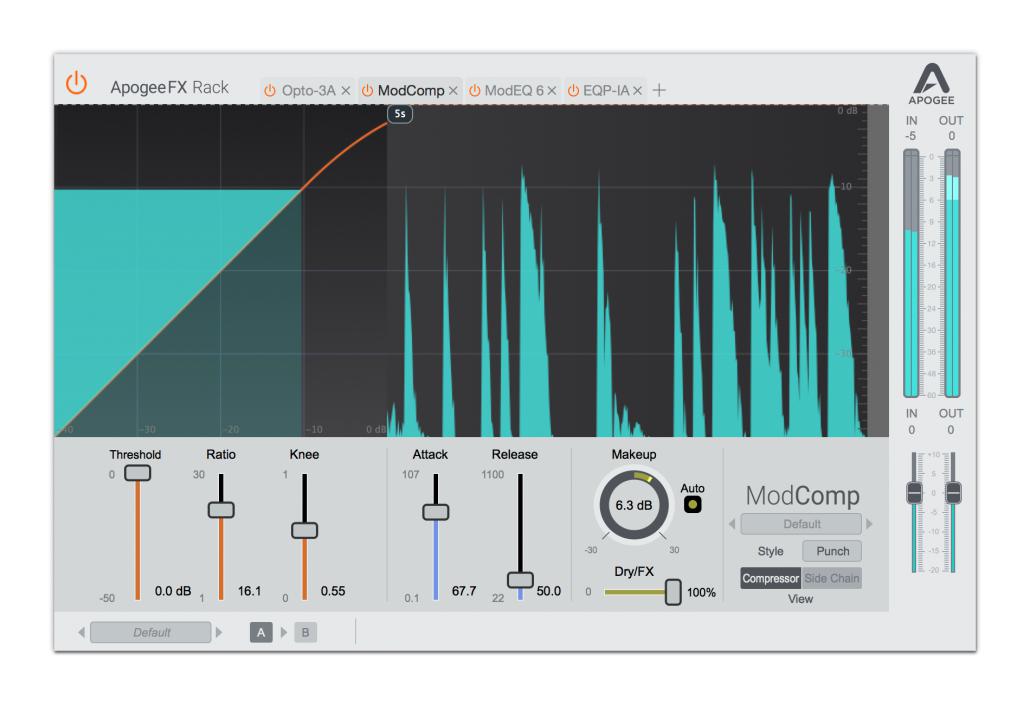Open the Side Chain view
This screenshot has height=705, width=1030.
(832, 578)
